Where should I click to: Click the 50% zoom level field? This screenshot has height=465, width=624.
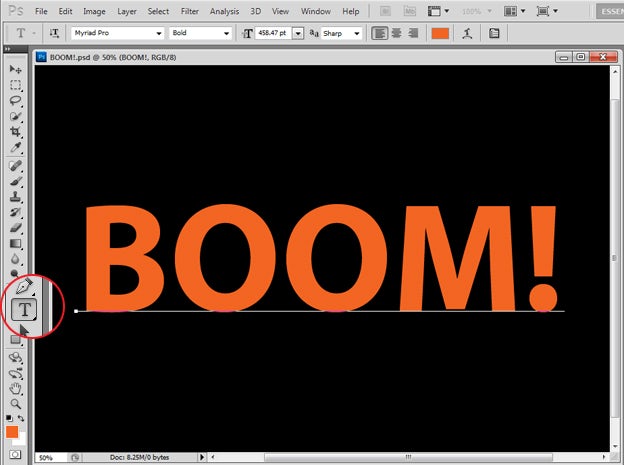click(x=47, y=457)
